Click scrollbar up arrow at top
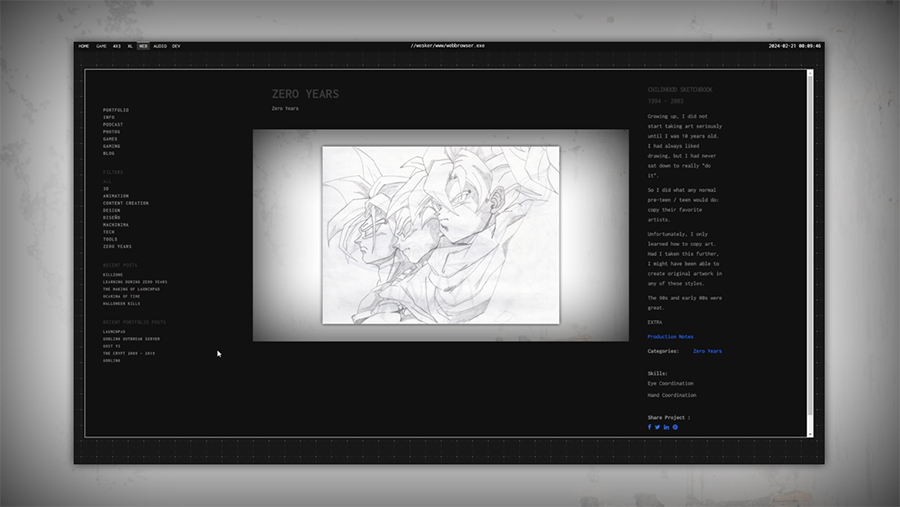Image resolution: width=900 pixels, height=507 pixels. click(x=810, y=73)
